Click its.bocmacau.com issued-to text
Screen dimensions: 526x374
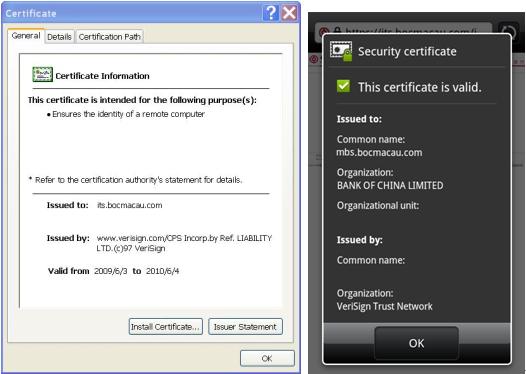(129, 205)
